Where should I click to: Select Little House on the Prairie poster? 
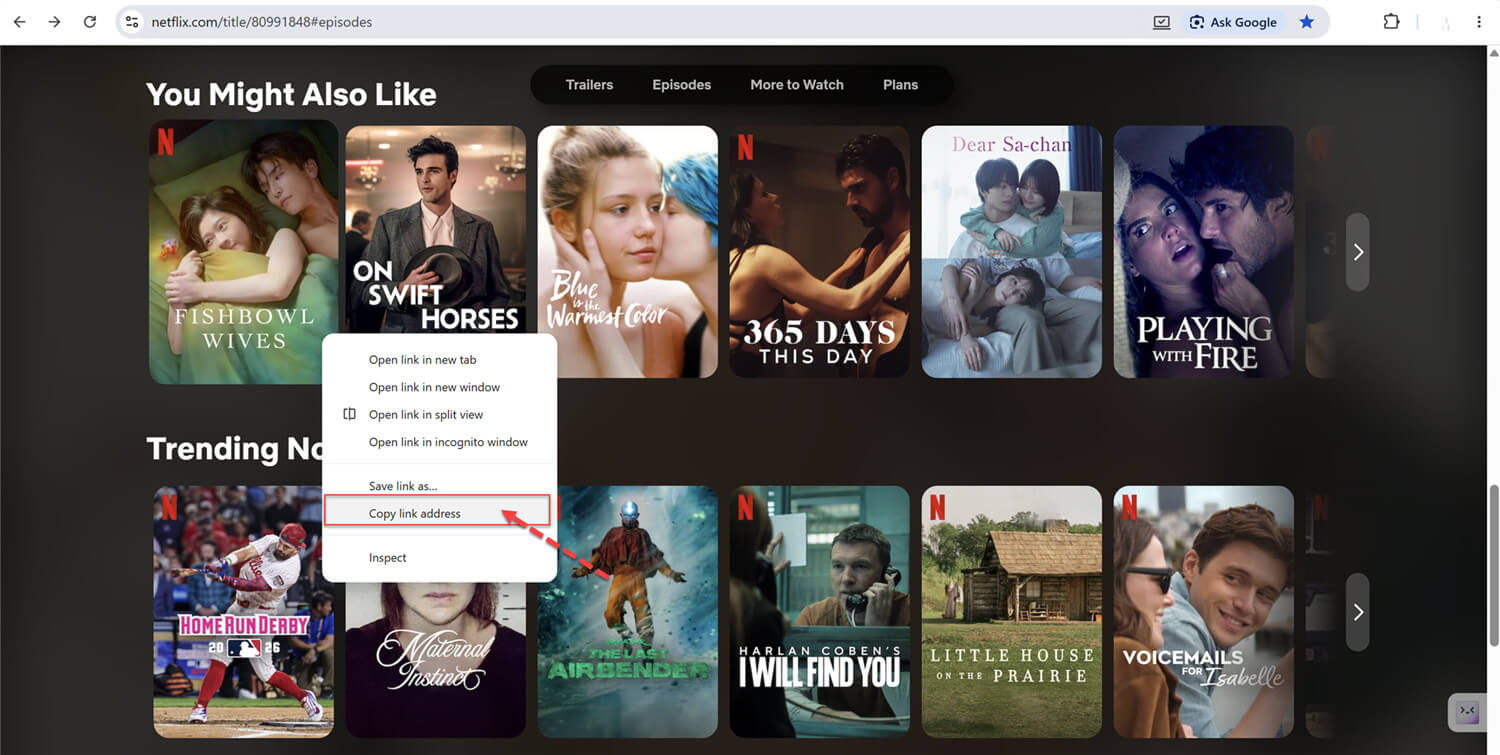point(1012,612)
